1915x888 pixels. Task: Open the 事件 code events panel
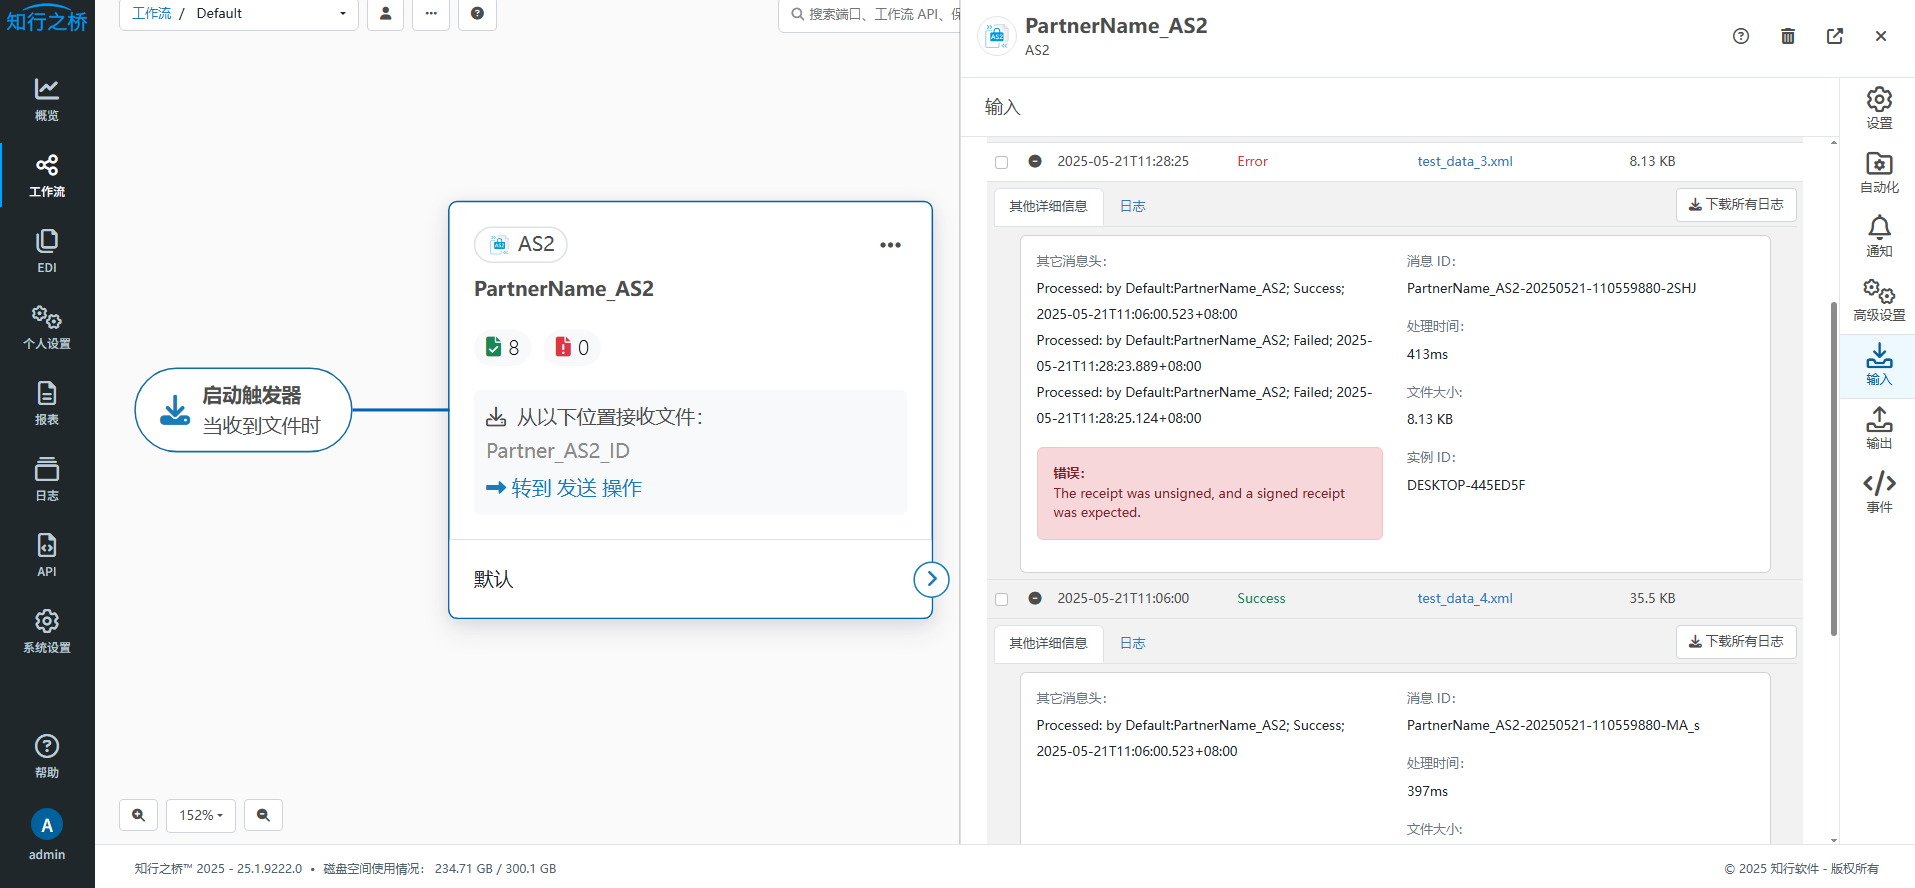tap(1878, 491)
